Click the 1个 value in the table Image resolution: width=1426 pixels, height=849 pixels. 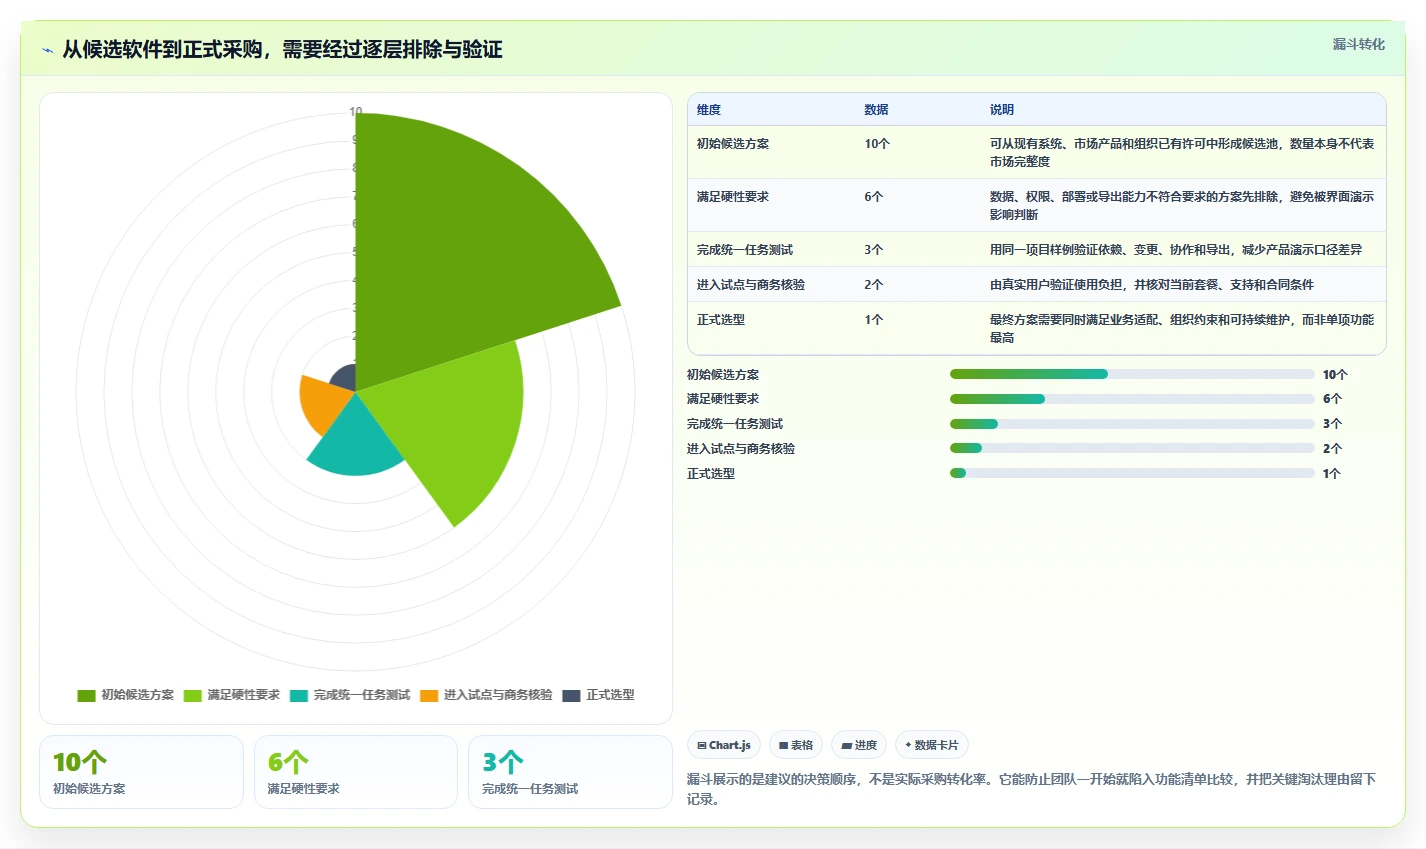pyautogui.click(x=874, y=320)
